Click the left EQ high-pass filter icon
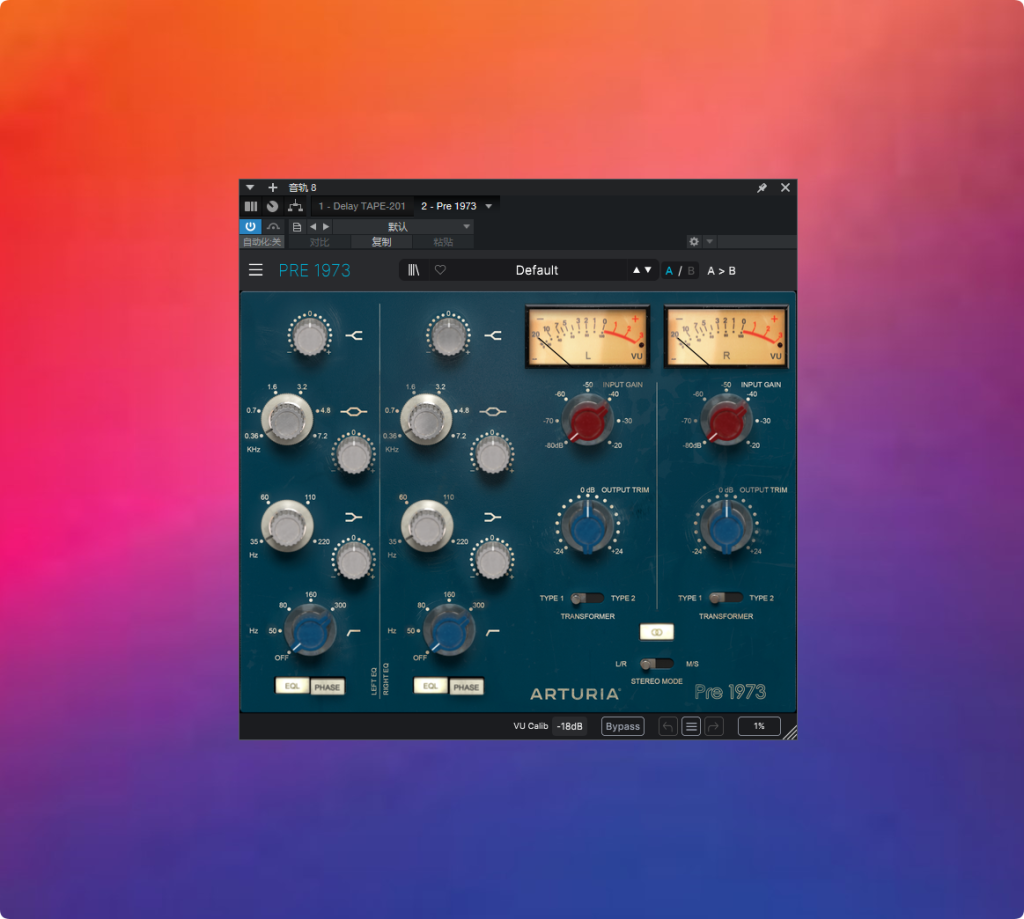Image resolution: width=1024 pixels, height=919 pixels. coord(354,632)
